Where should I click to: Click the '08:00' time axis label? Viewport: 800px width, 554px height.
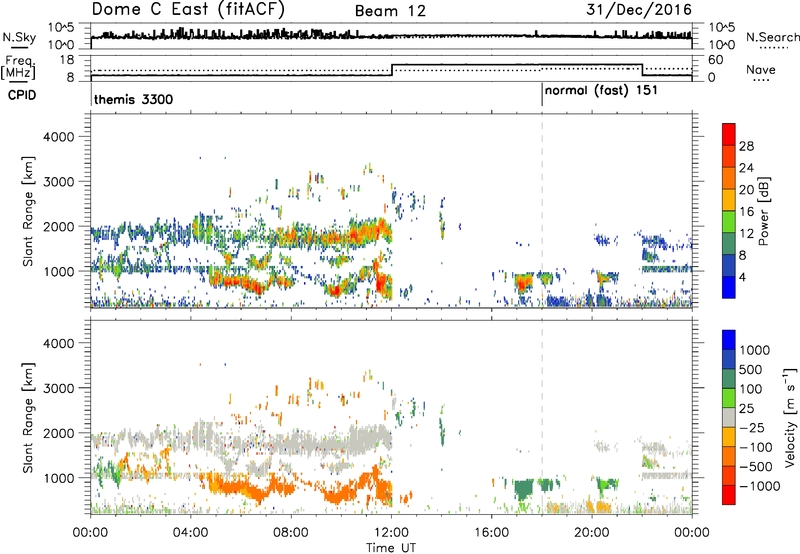[291, 533]
